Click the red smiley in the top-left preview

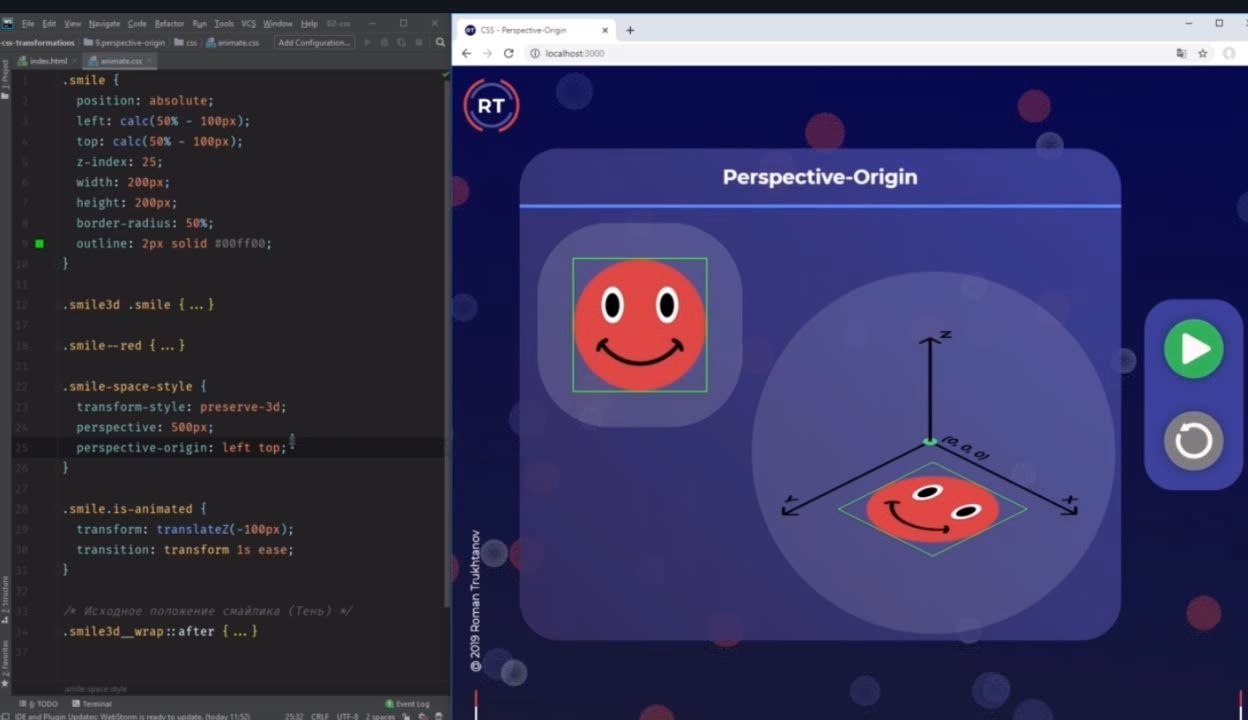pos(640,325)
